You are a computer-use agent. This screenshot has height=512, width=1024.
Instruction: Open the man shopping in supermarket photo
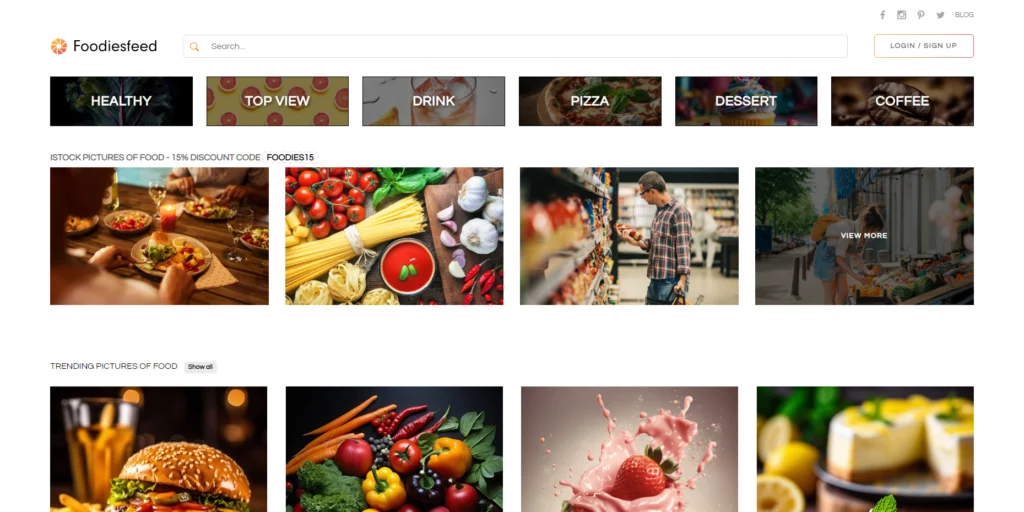tap(629, 236)
